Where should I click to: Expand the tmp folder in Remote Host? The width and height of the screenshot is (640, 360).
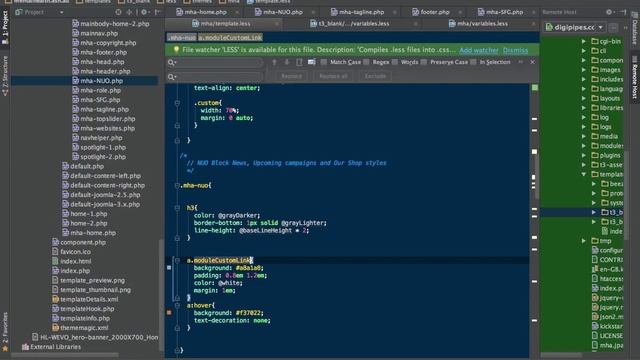point(584,241)
